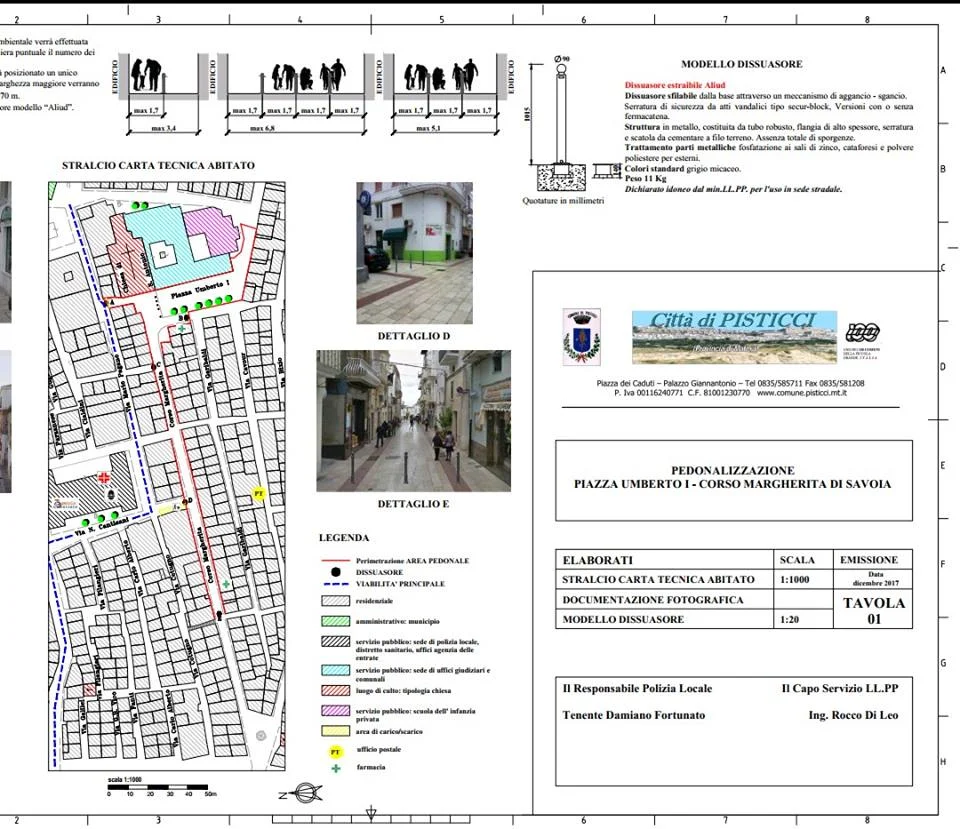The height and width of the screenshot is (829, 960).
Task: Click the Pisticci municipal coat of arms
Action: 581,338
